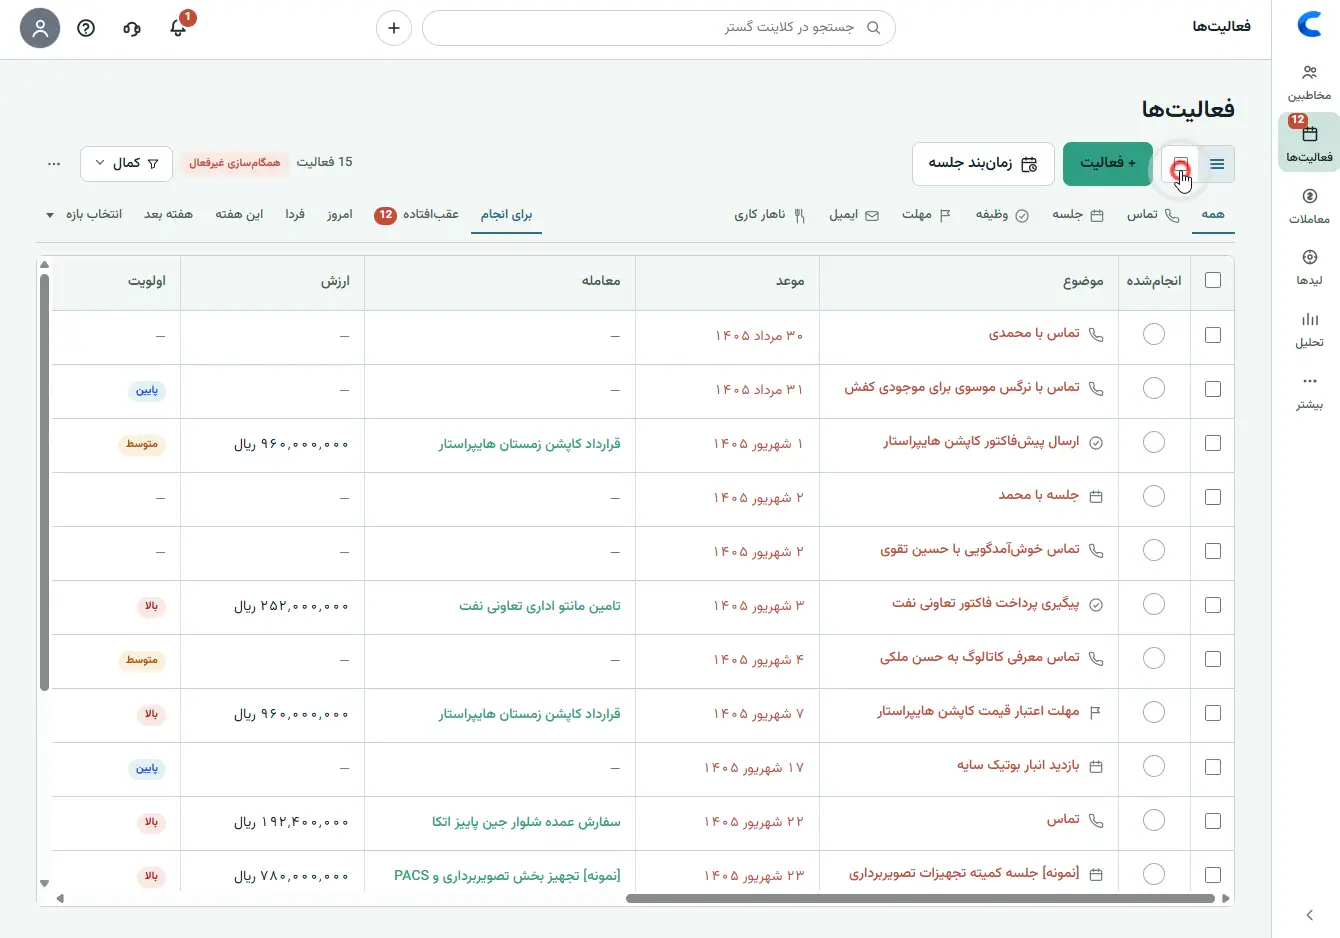
Task: Select the ناهار کاری type tab
Action: (770, 215)
